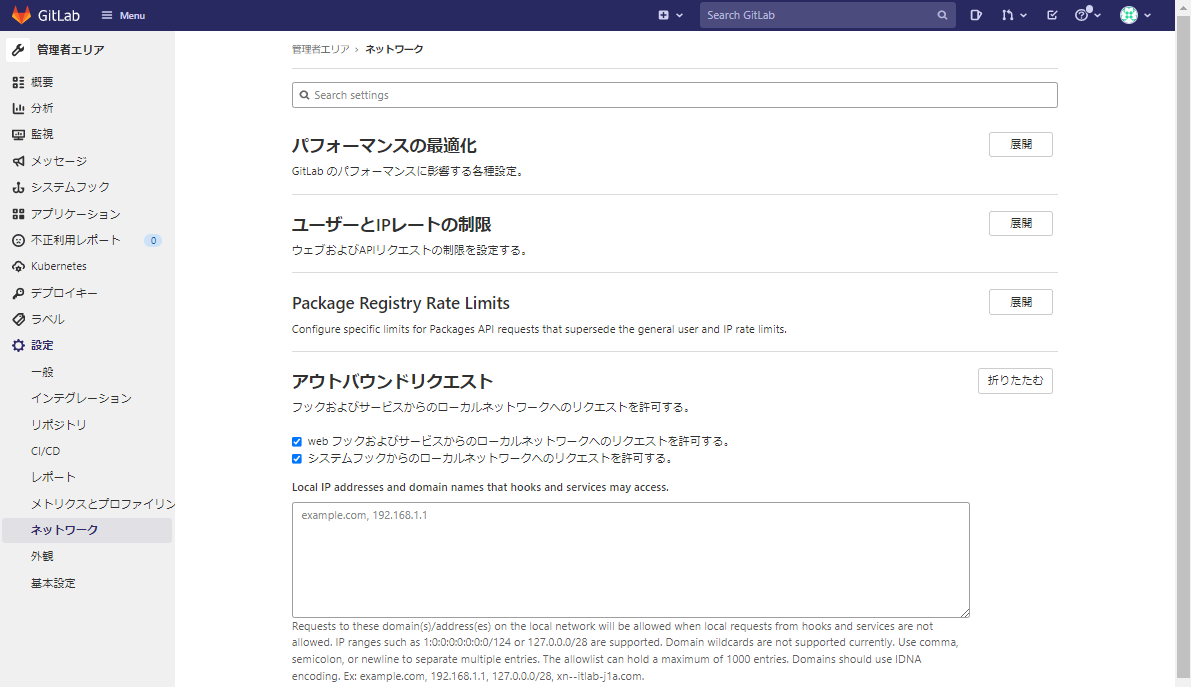Collapse the アウトバウンドリクエスト section
This screenshot has width=1193, height=688.
click(x=1015, y=380)
